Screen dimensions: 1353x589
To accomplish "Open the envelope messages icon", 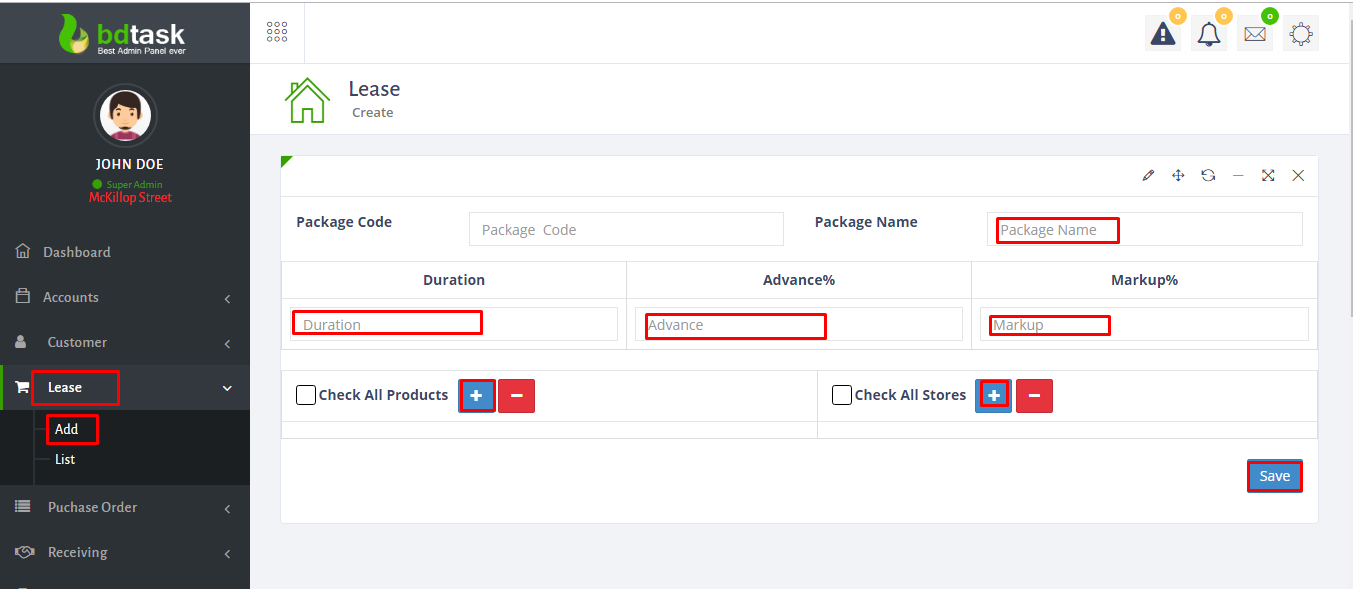I will click(1254, 34).
